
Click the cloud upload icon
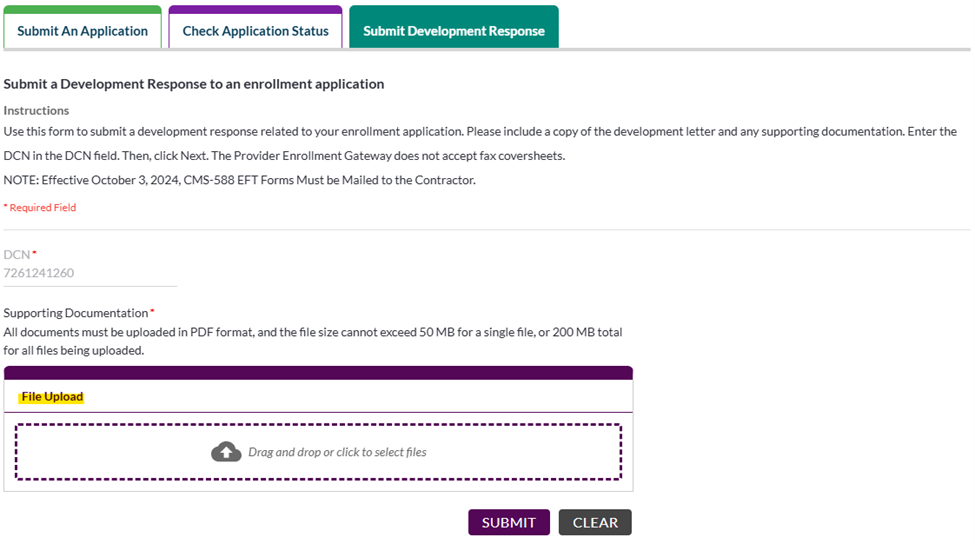point(226,452)
